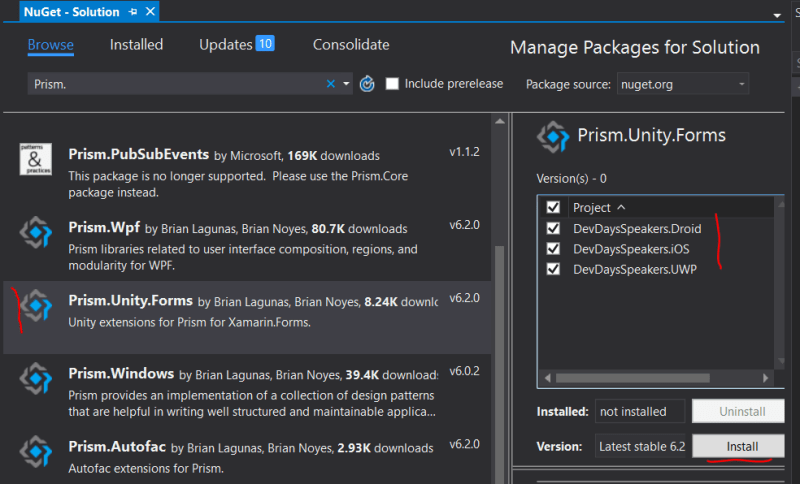Toggle Include prerelease checkbox

[x=392, y=84]
